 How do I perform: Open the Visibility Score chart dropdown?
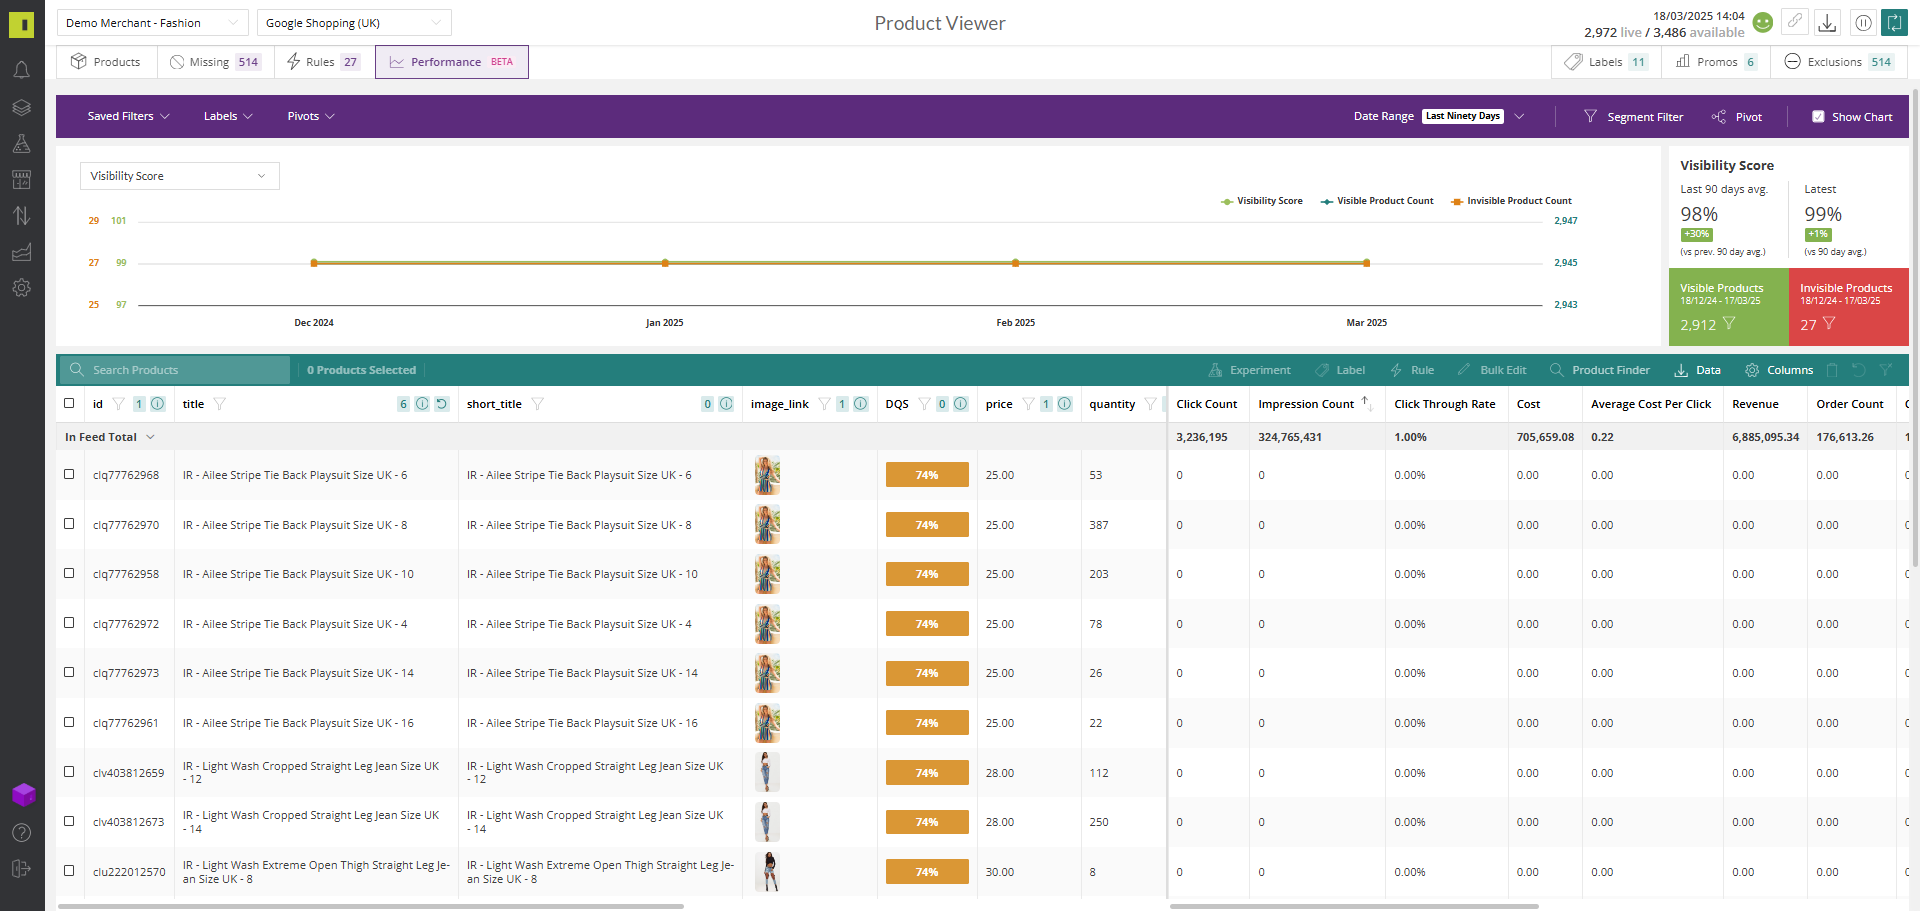(x=179, y=176)
